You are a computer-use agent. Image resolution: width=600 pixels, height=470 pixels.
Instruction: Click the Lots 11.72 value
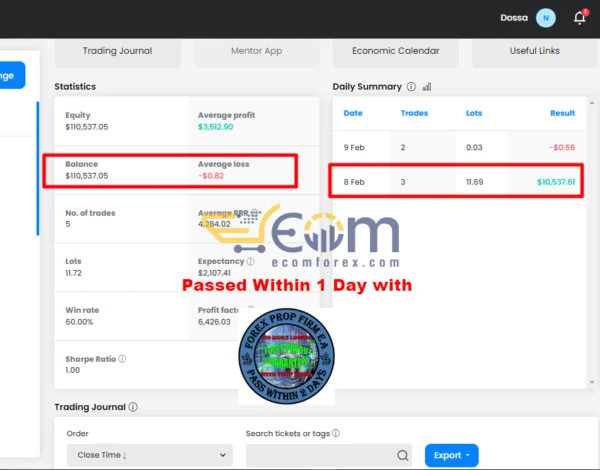[x=73, y=273]
